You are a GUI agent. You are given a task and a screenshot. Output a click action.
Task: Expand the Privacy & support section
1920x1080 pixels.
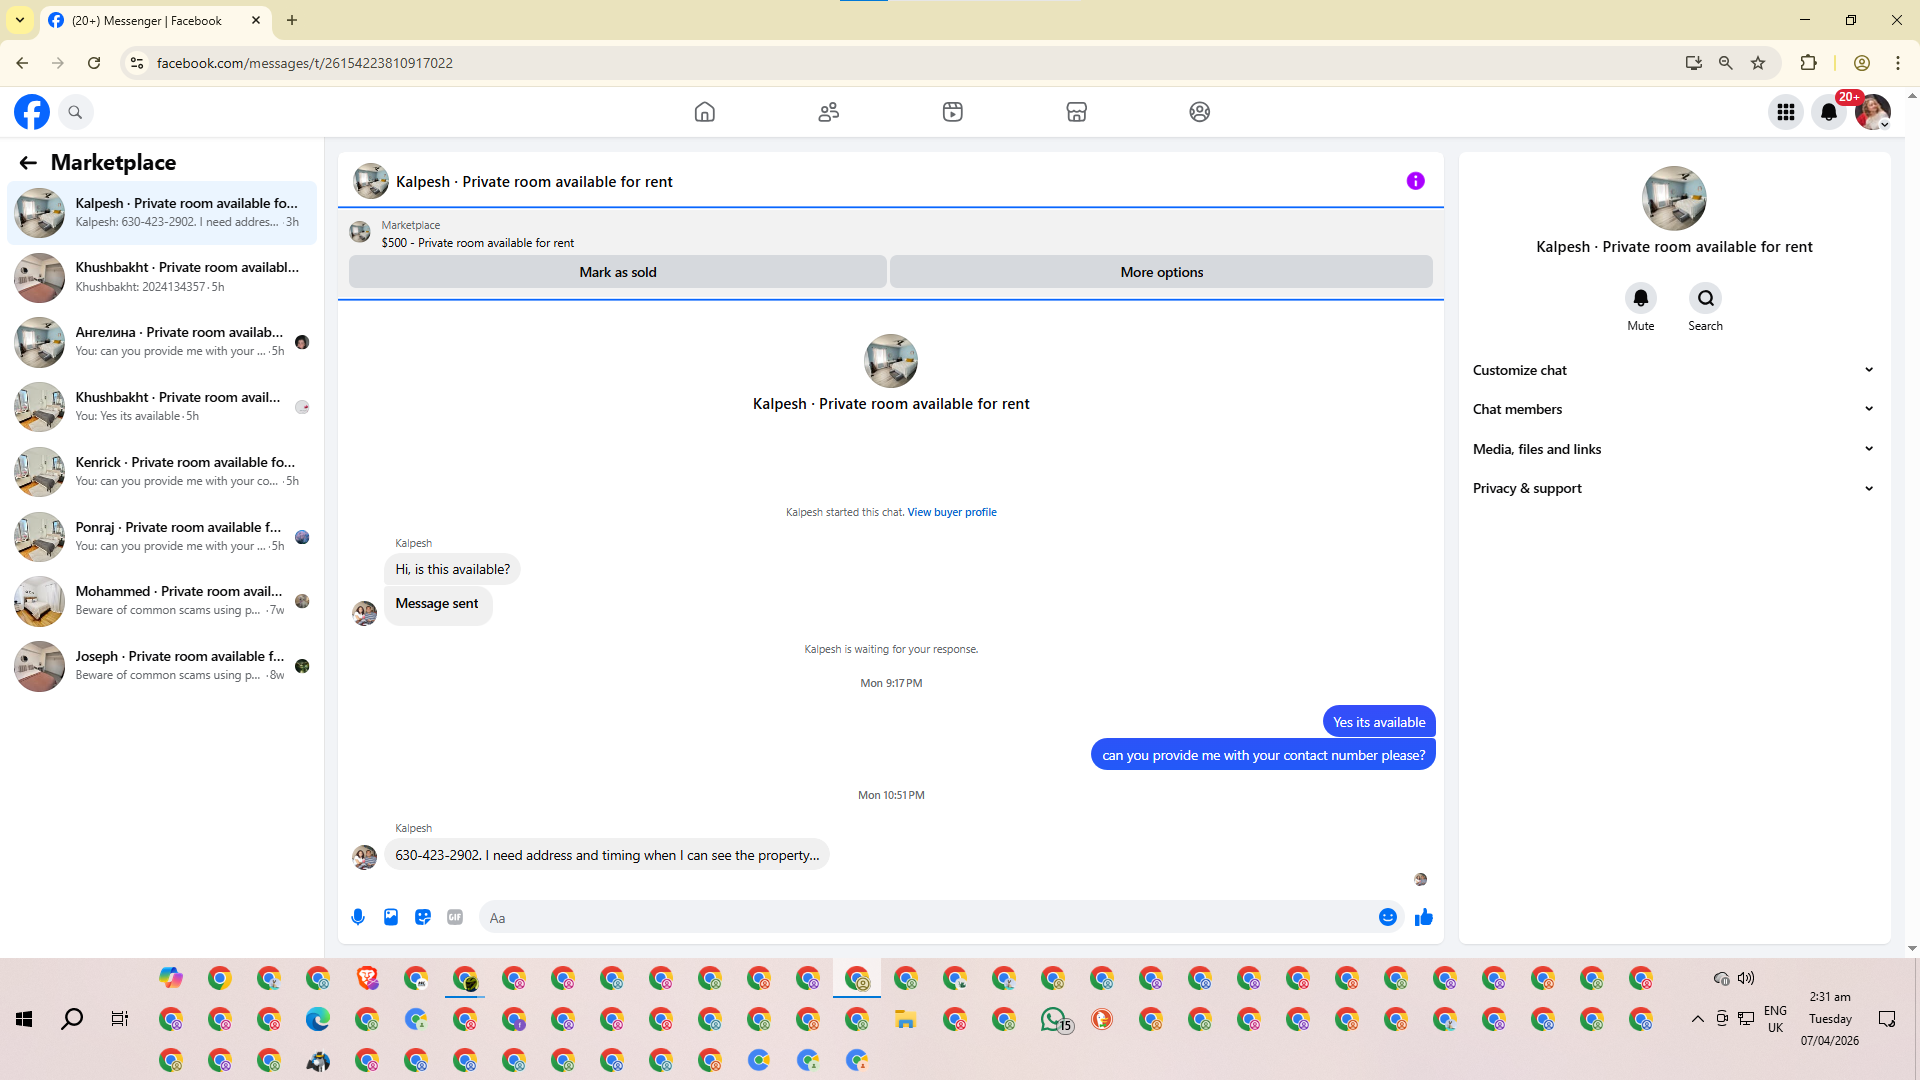coord(1673,488)
